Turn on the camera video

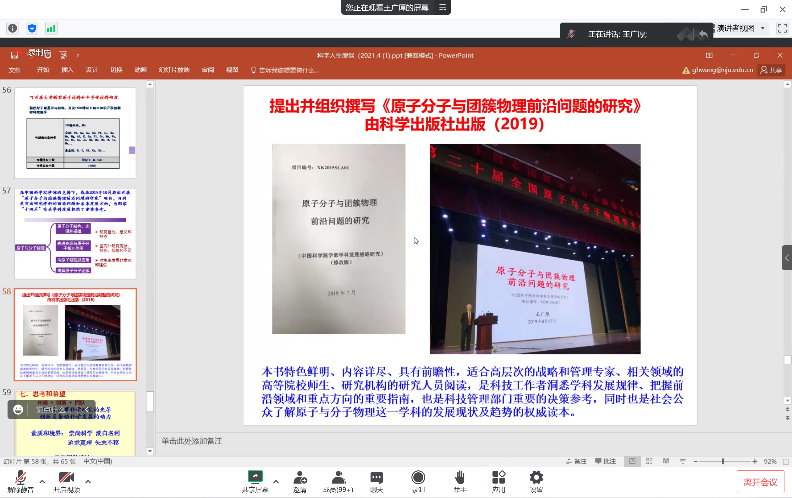[x=67, y=479]
